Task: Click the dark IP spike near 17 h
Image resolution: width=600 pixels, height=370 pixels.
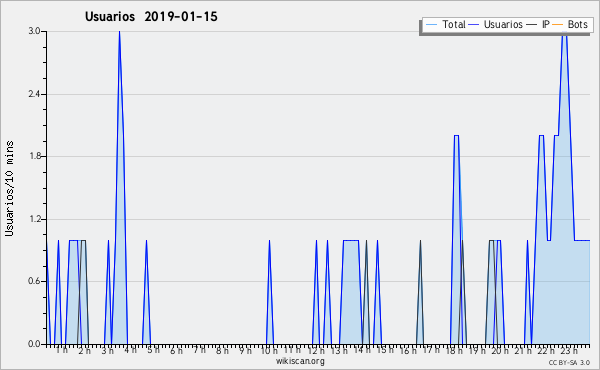Action: 420,292
